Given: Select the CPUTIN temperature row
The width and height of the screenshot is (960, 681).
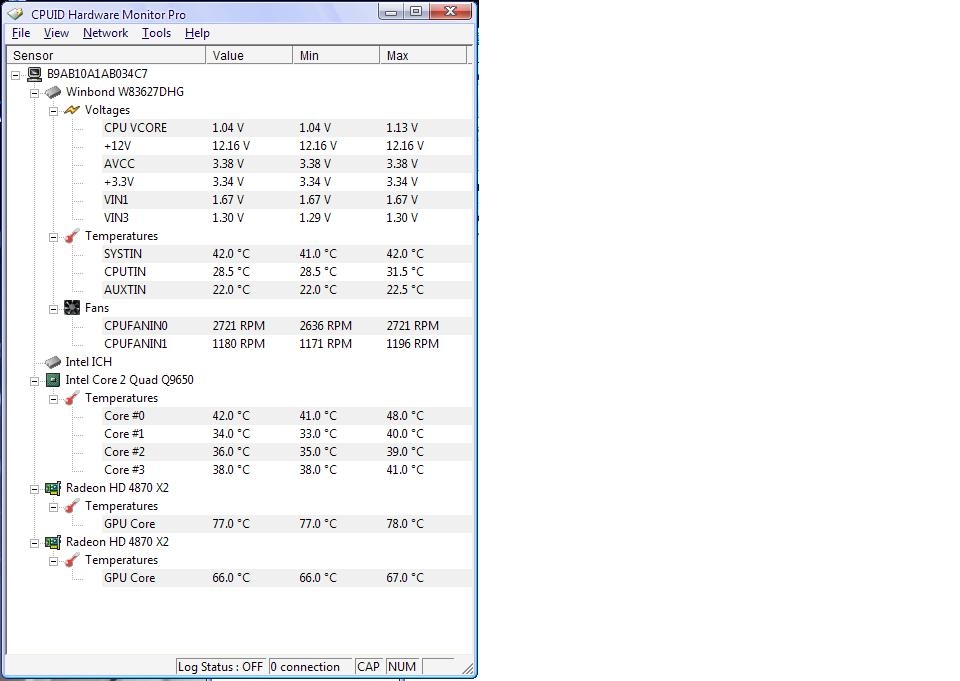Looking at the screenshot, I should click(x=287, y=272).
